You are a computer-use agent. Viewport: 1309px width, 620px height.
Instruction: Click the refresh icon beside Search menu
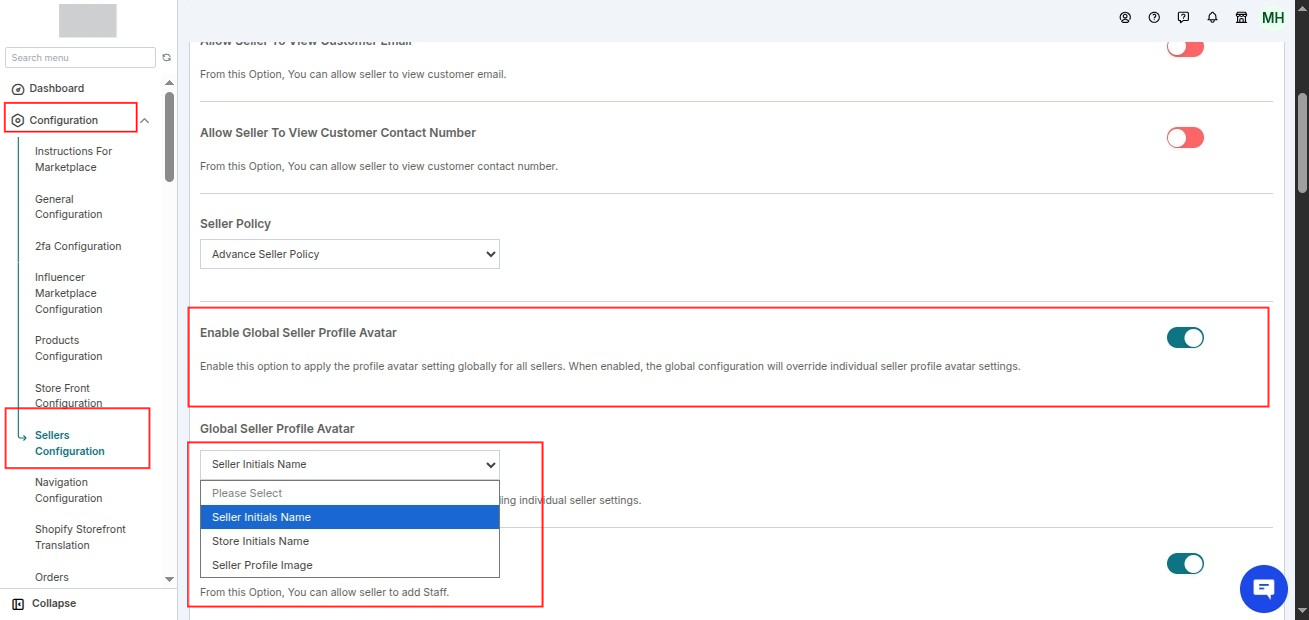(x=167, y=58)
